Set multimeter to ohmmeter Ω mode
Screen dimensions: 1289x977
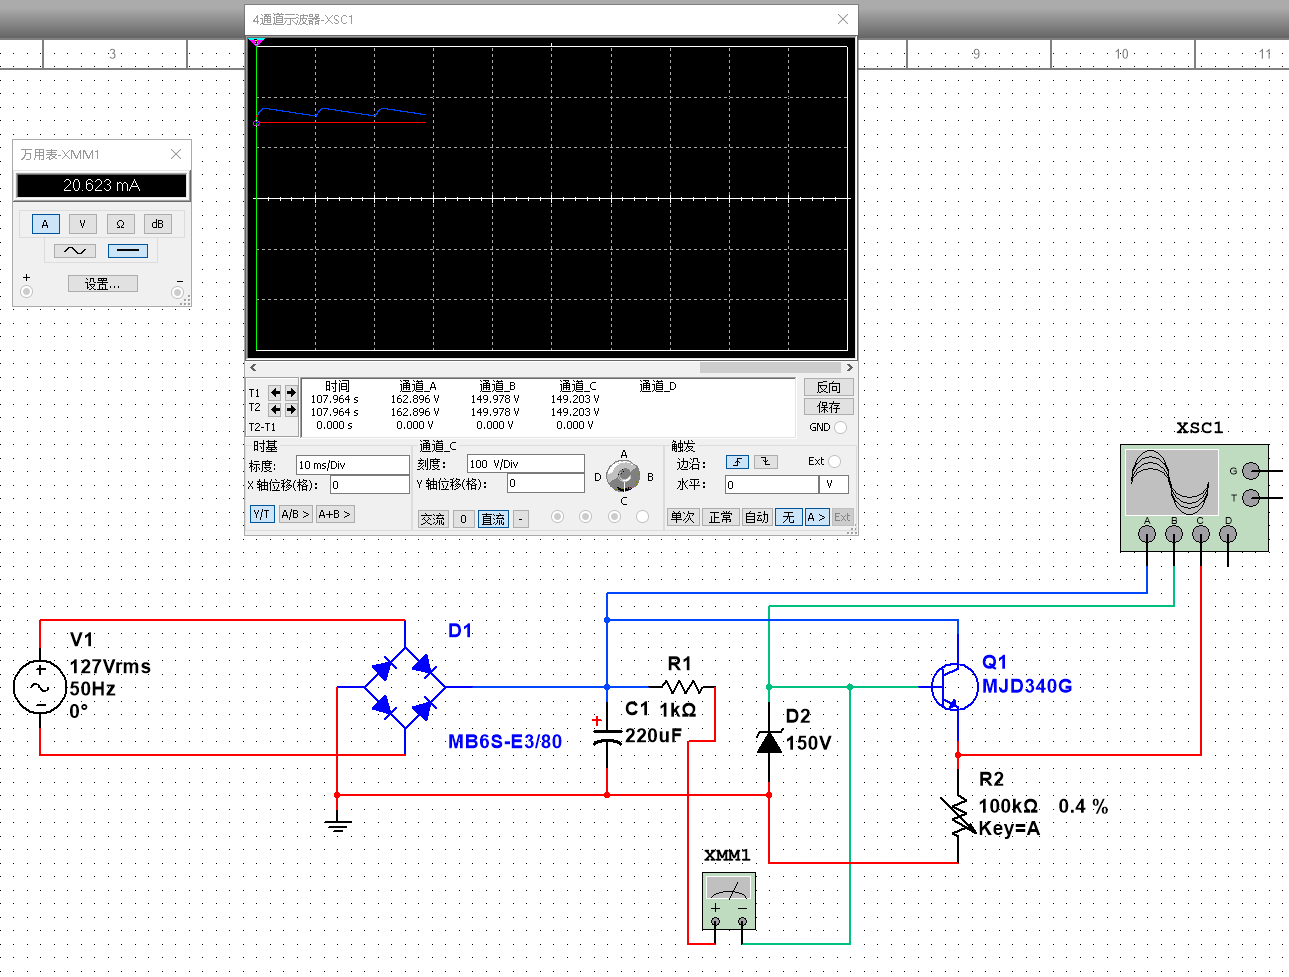pos(120,224)
